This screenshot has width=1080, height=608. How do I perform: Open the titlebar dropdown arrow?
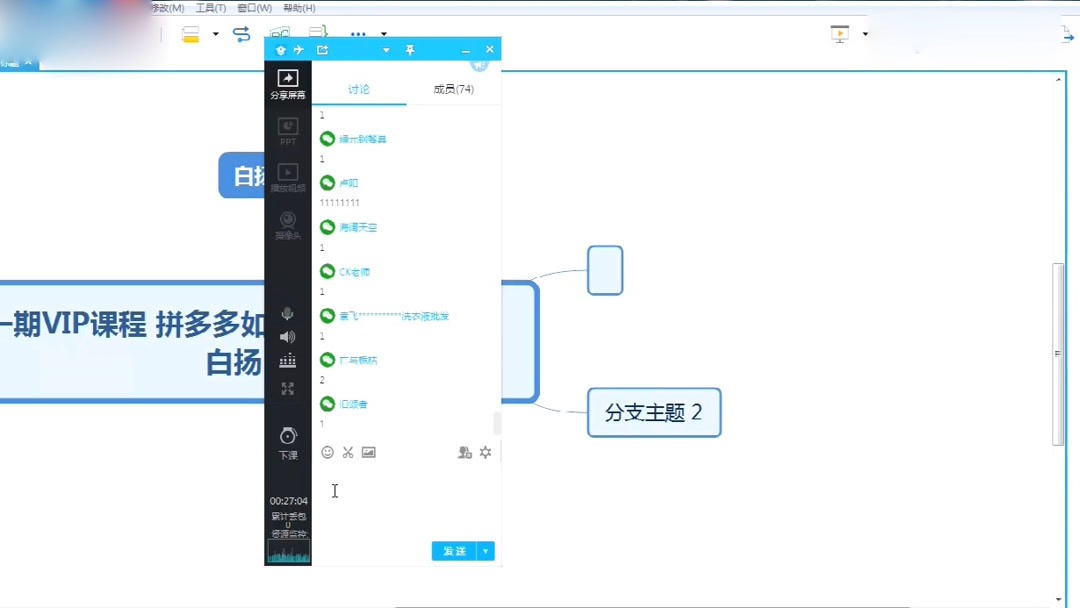click(385, 48)
